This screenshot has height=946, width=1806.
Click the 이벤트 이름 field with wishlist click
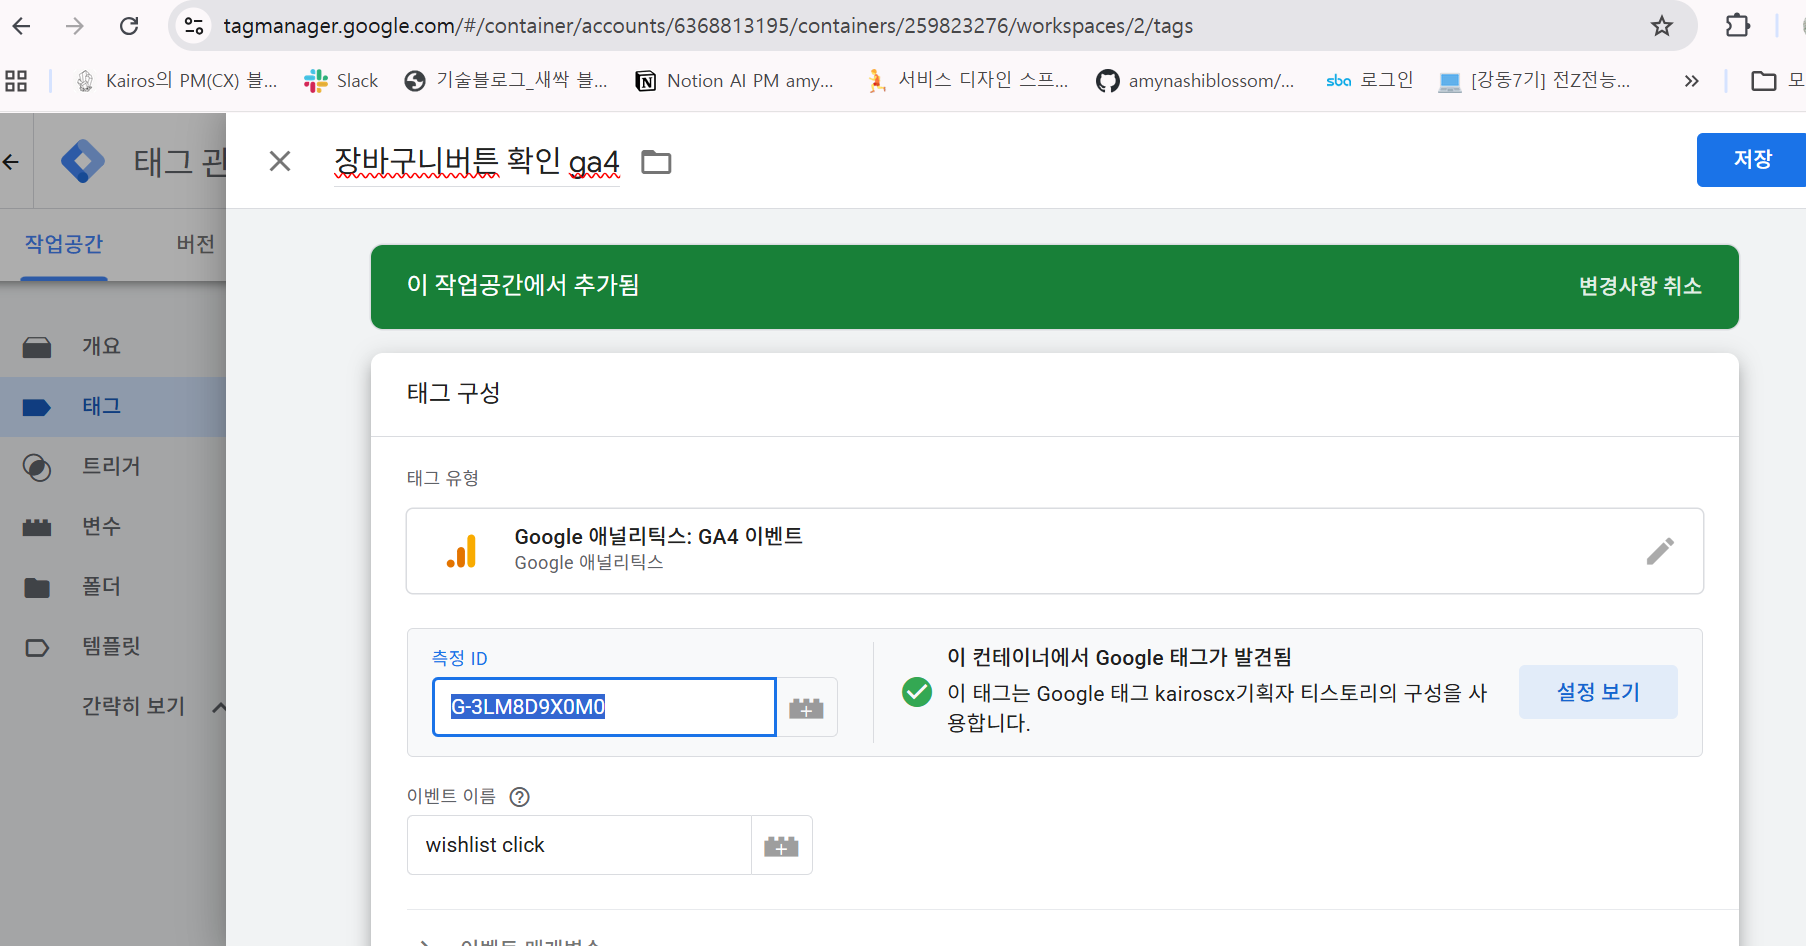[579, 845]
